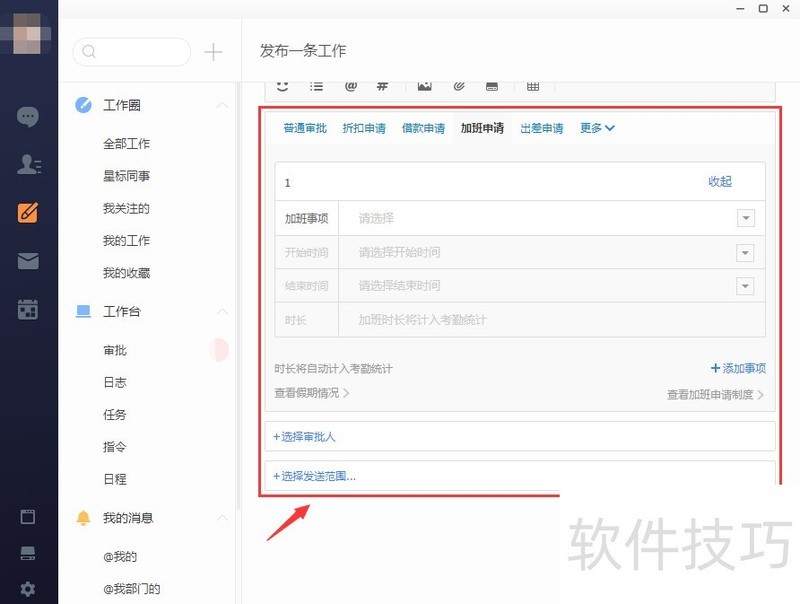Click the hashtag topic icon in the toolbar

380,86
